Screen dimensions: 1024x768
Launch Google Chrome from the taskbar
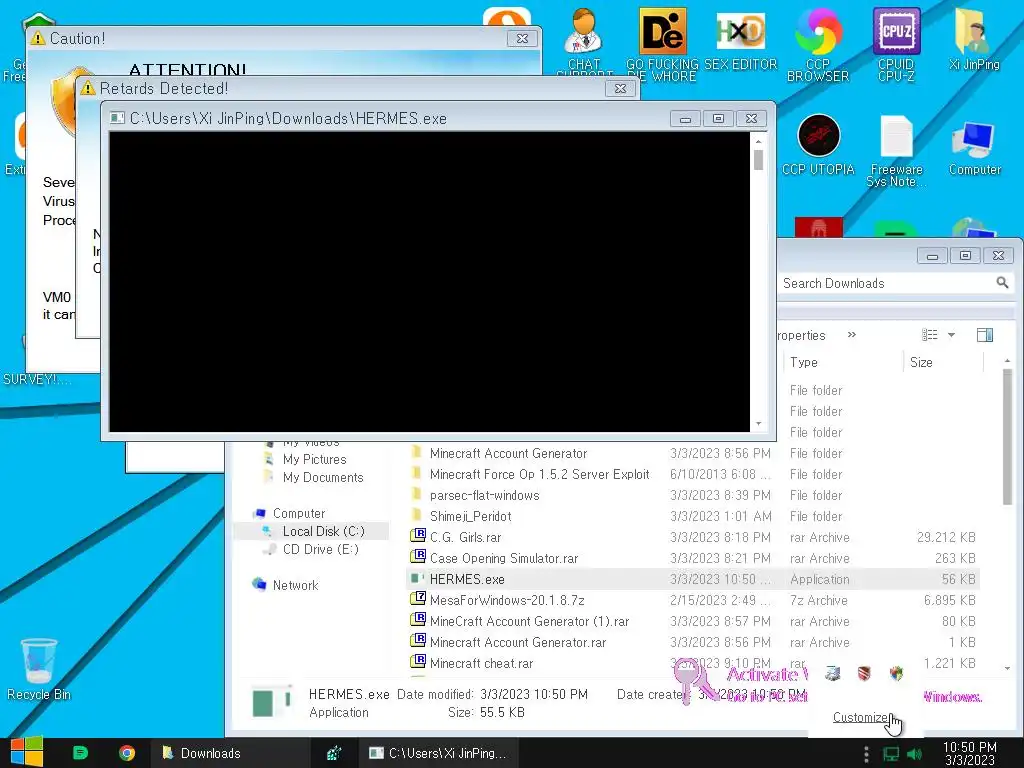click(127, 753)
